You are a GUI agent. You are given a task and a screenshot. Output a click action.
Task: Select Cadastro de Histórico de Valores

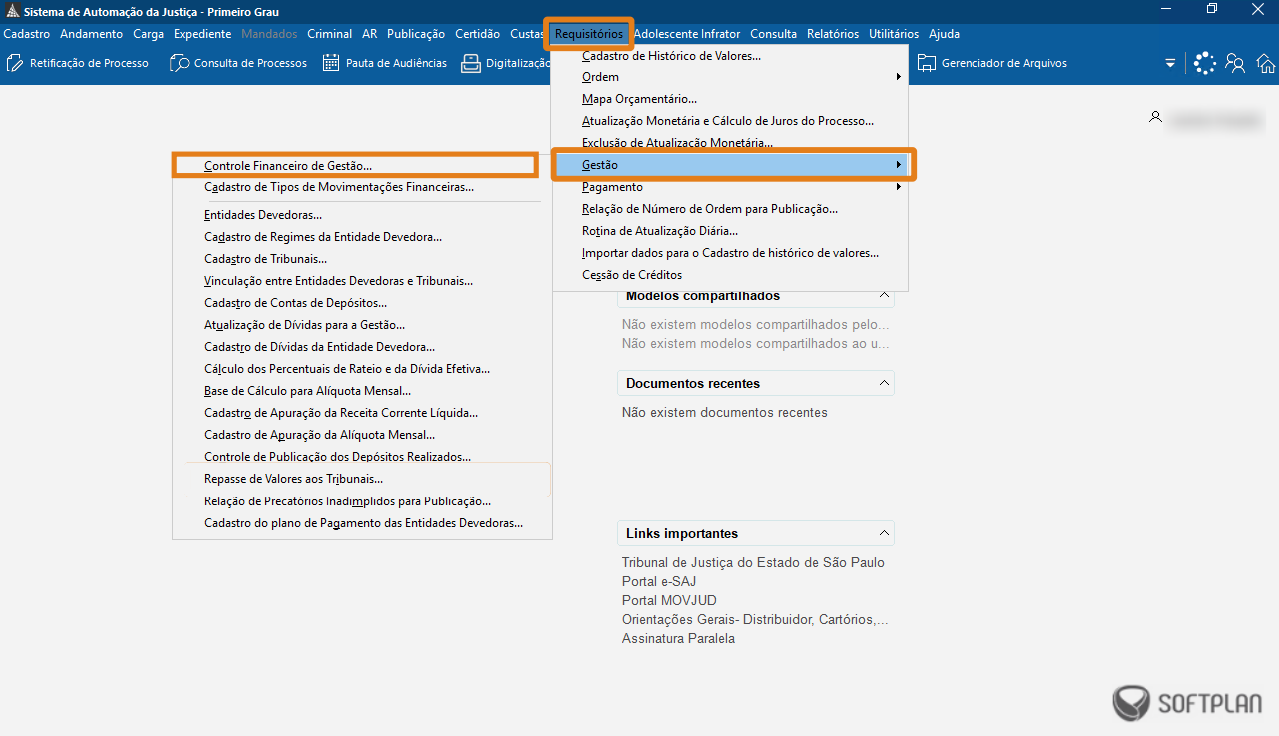tap(730, 56)
